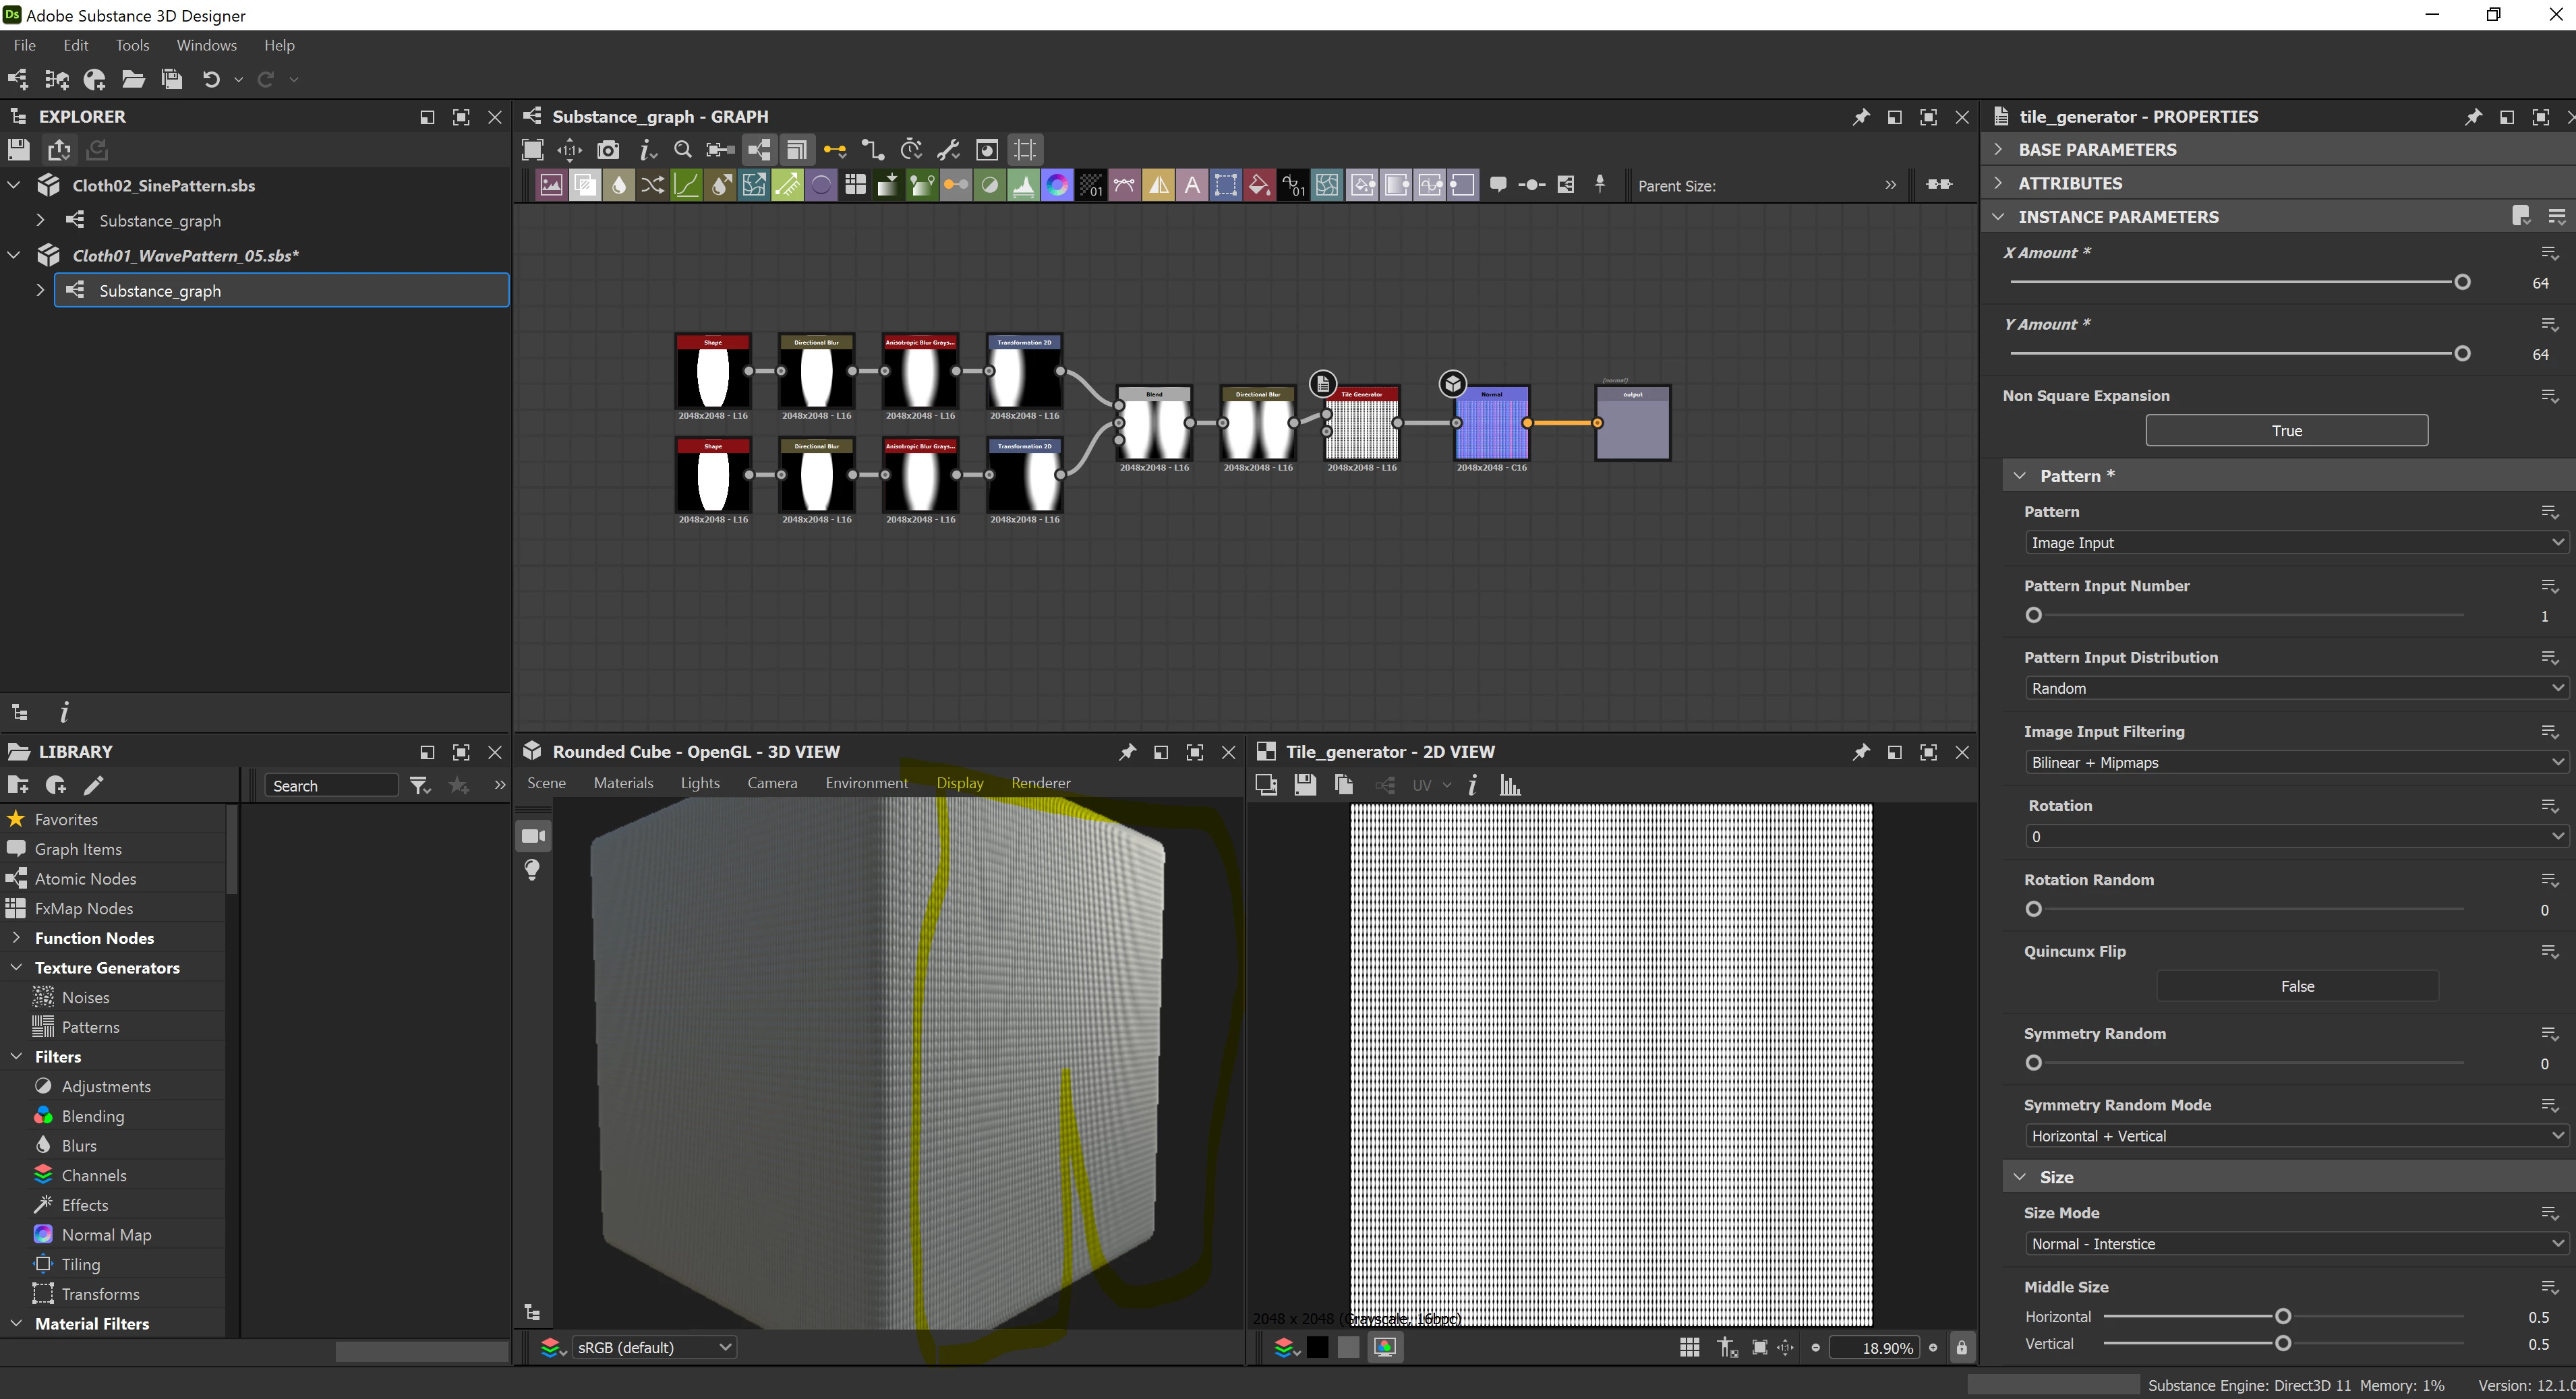Screen dimensions: 2576x1399
Task: Open the sRGB (default) color dropdown
Action: point(653,1347)
